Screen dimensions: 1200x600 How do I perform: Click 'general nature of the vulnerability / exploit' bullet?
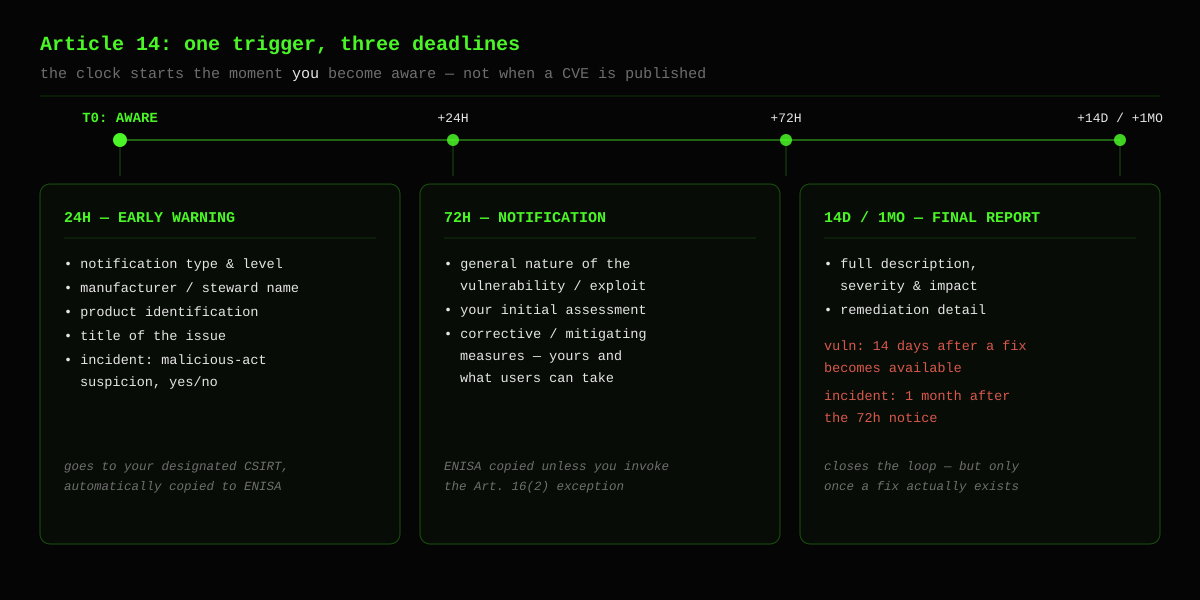coord(546,275)
